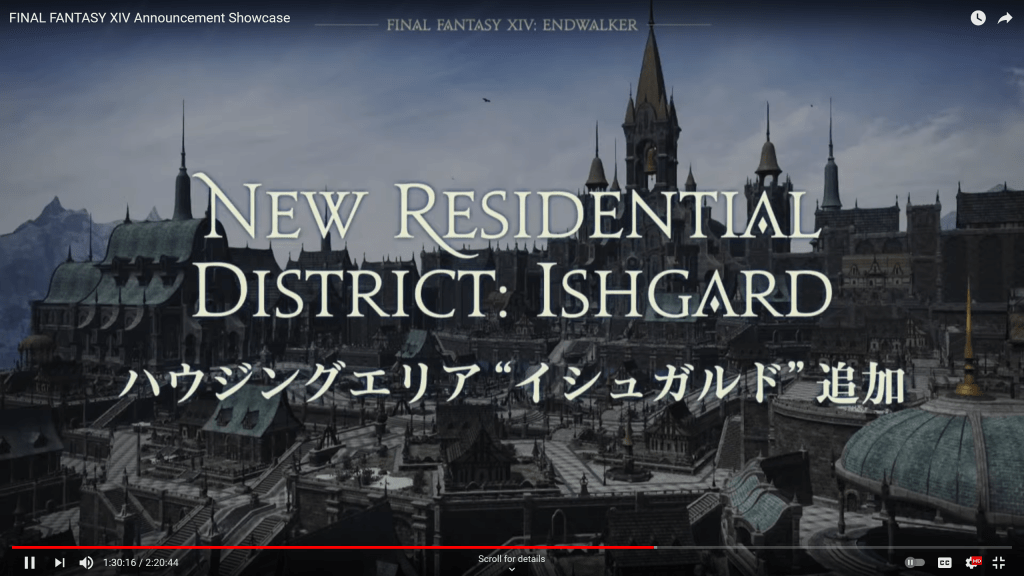Click the Japanese caption text in the video

click(511, 384)
